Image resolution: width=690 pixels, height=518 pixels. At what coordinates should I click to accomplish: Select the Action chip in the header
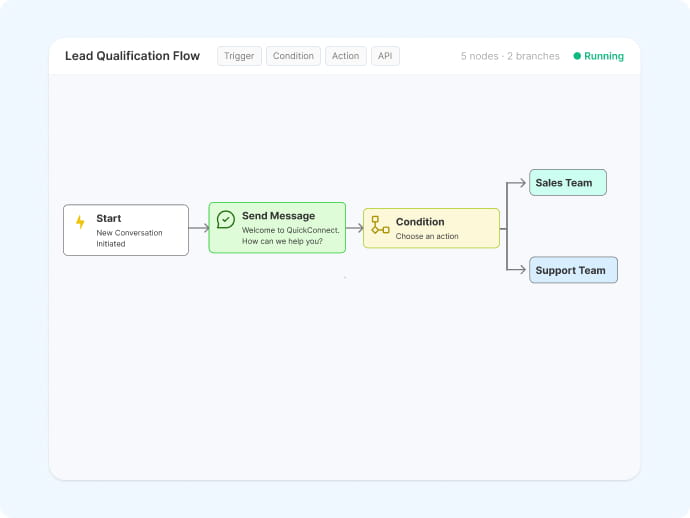(x=345, y=56)
